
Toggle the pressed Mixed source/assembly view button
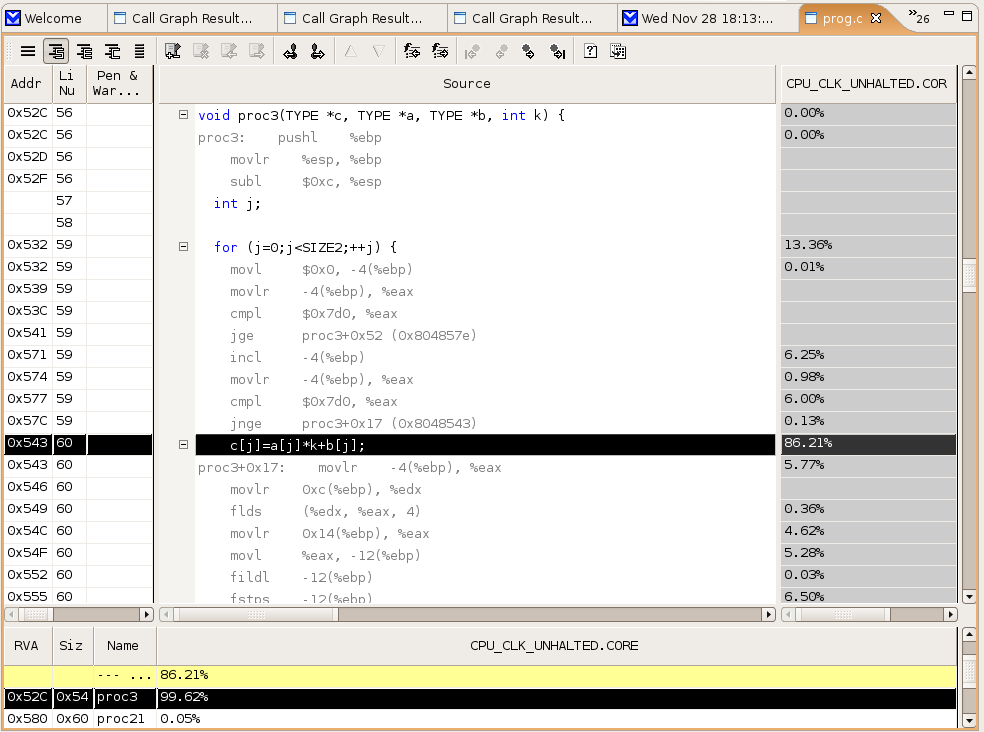(56, 51)
